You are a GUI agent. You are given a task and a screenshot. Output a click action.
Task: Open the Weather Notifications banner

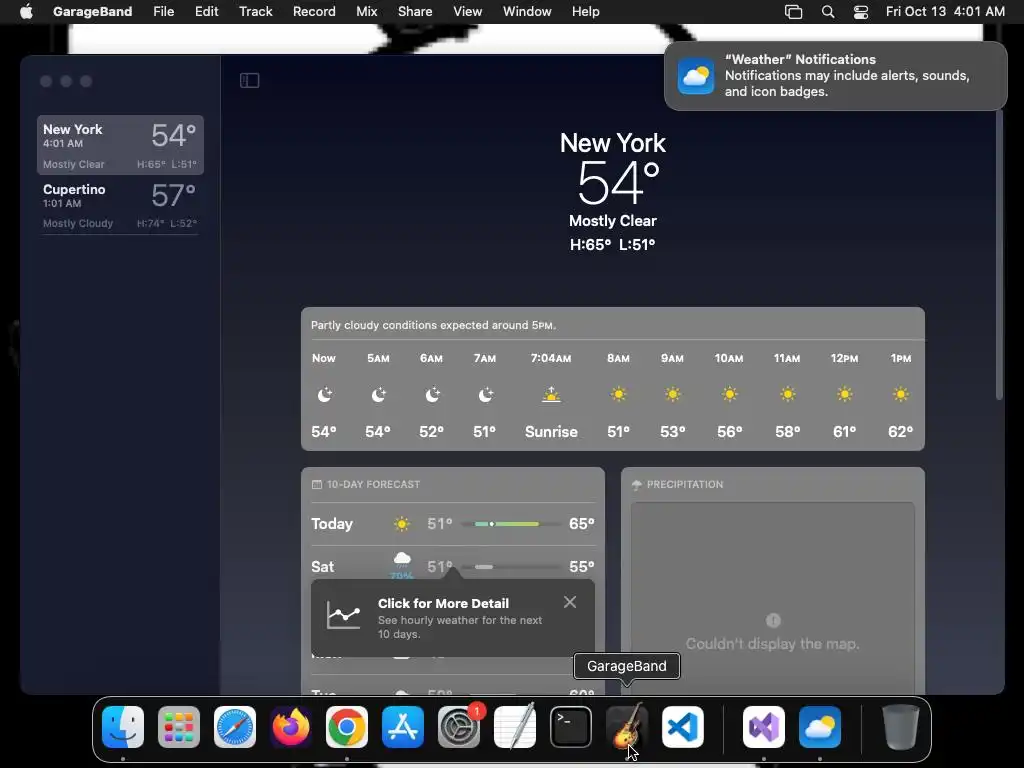pyautogui.click(x=835, y=76)
